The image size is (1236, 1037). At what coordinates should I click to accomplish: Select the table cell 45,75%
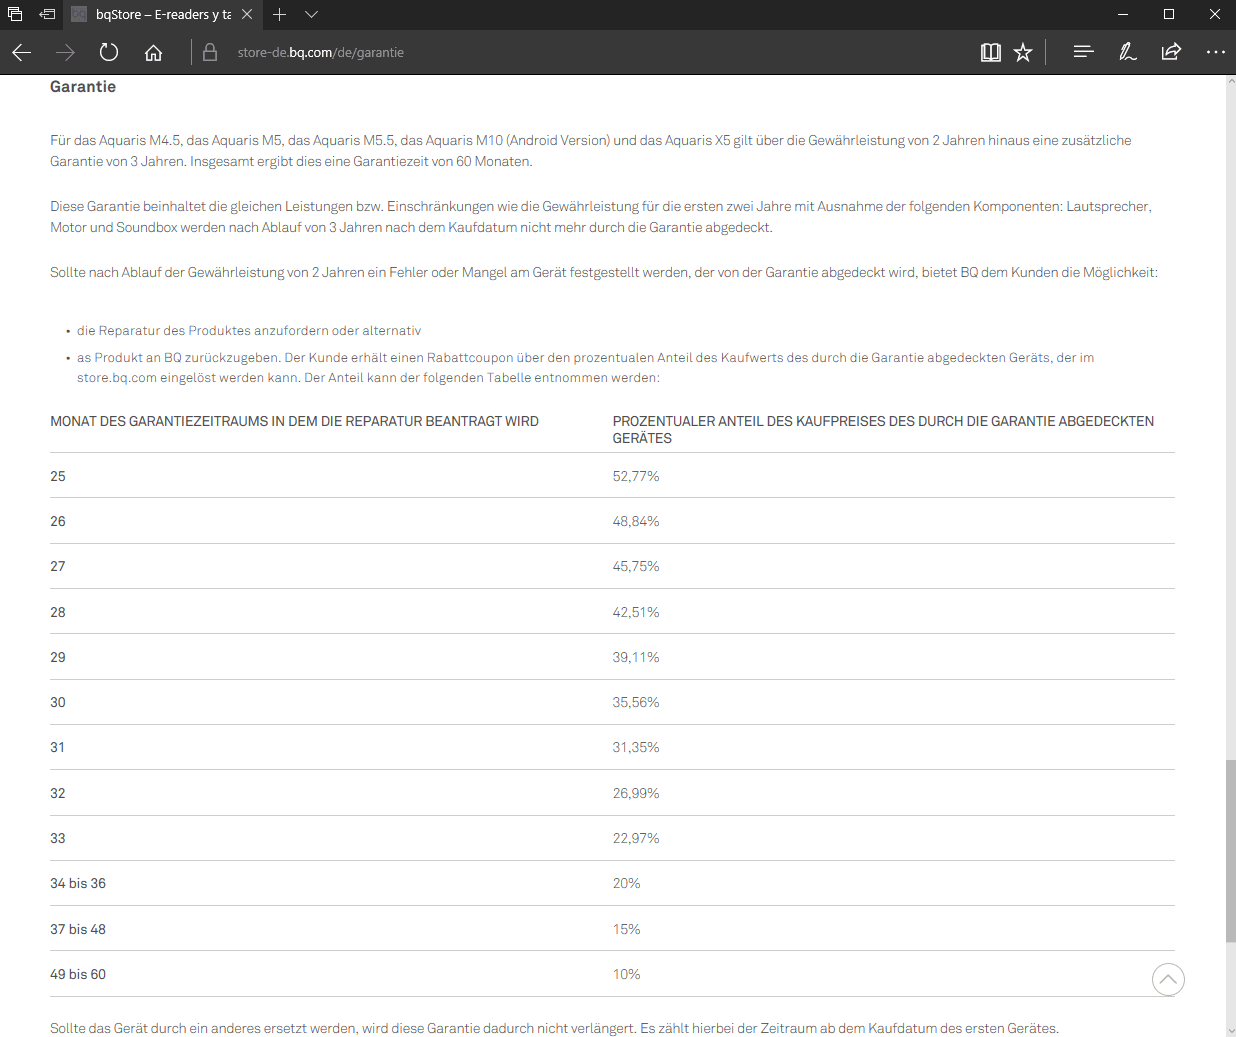coord(636,566)
